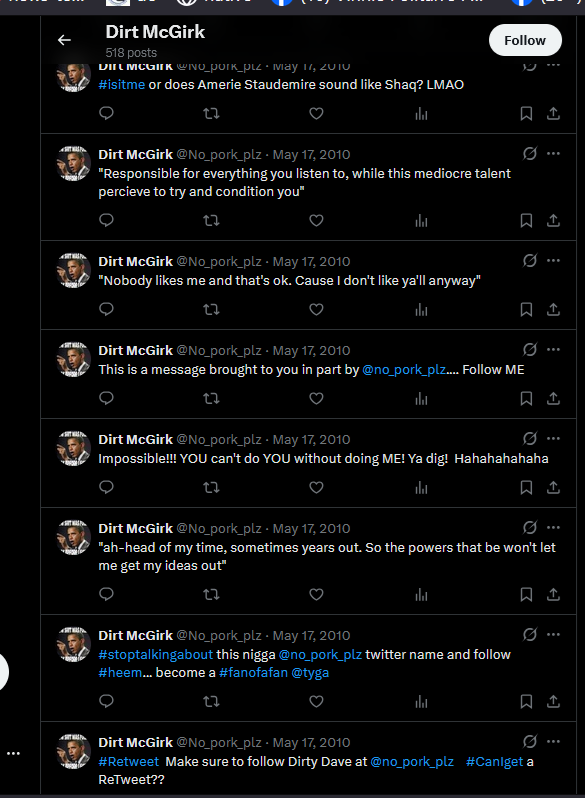Open profile picture on the 'Follow ME' tweet
585x798 pixels.
(73, 359)
